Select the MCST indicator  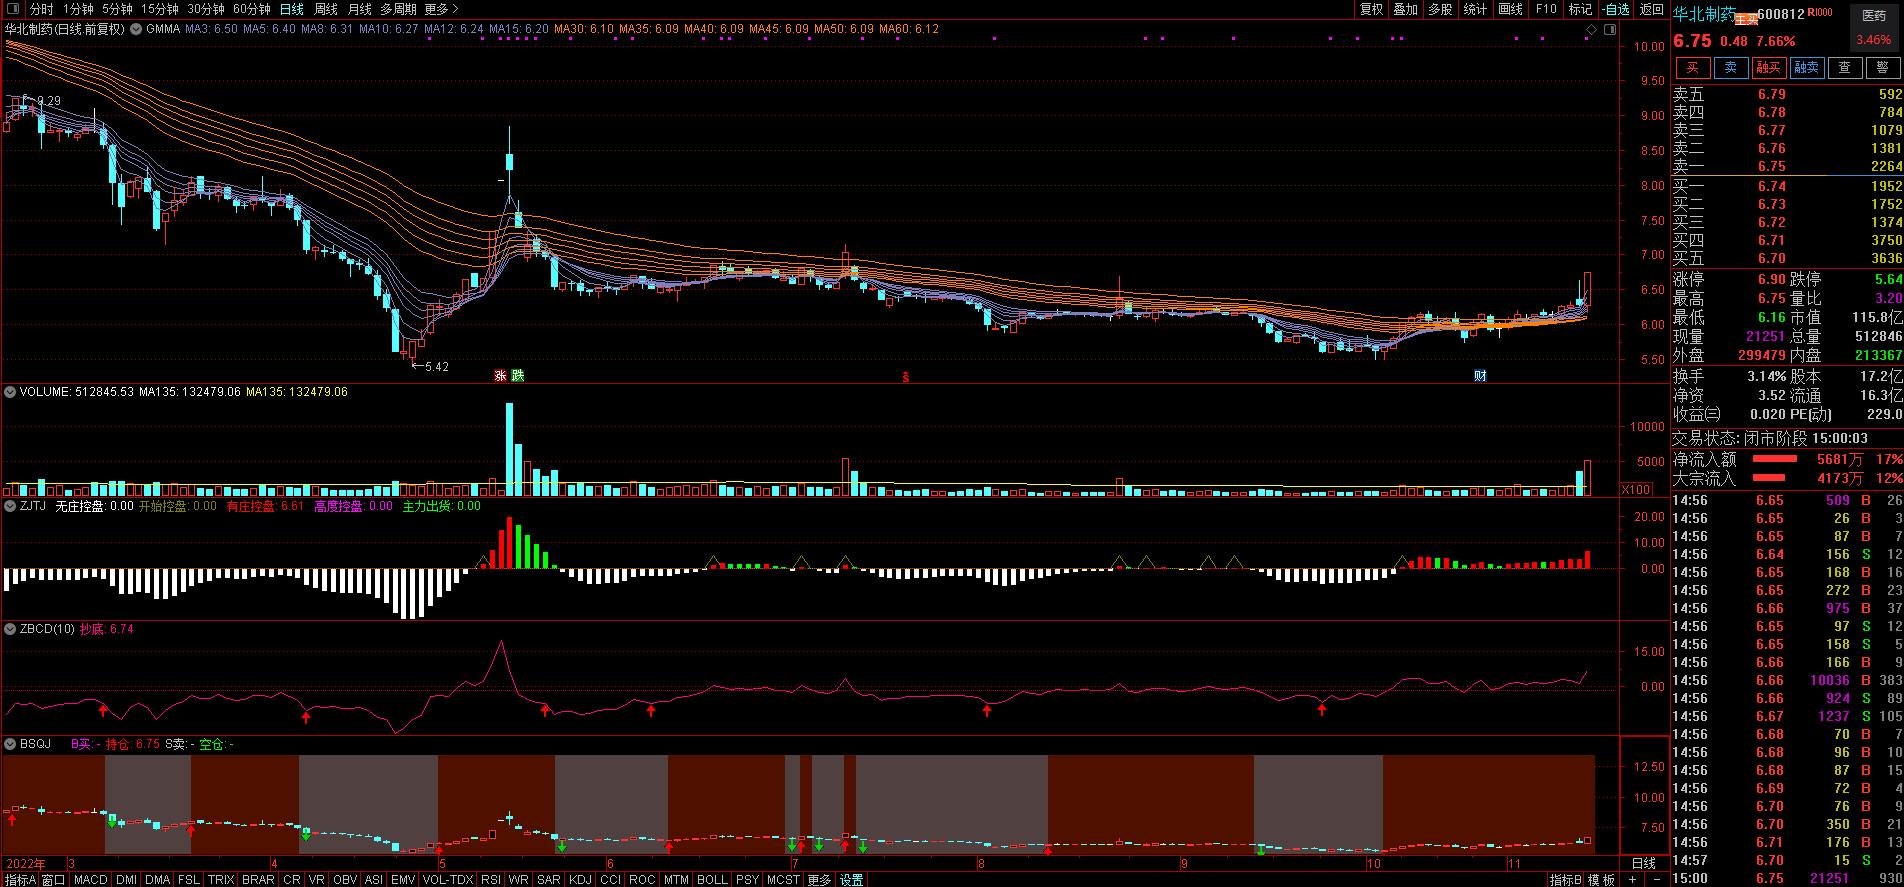click(783, 880)
